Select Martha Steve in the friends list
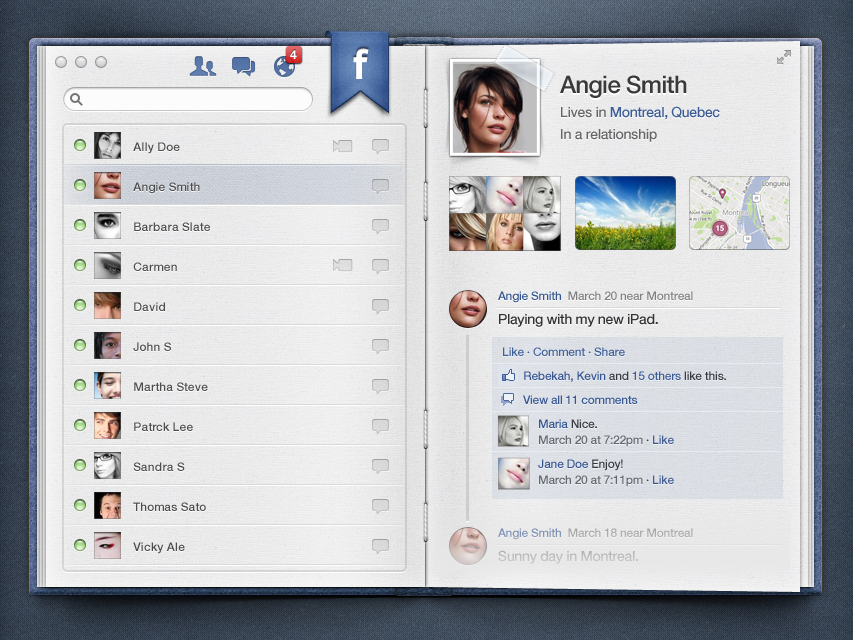Image resolution: width=853 pixels, height=640 pixels. tap(234, 386)
